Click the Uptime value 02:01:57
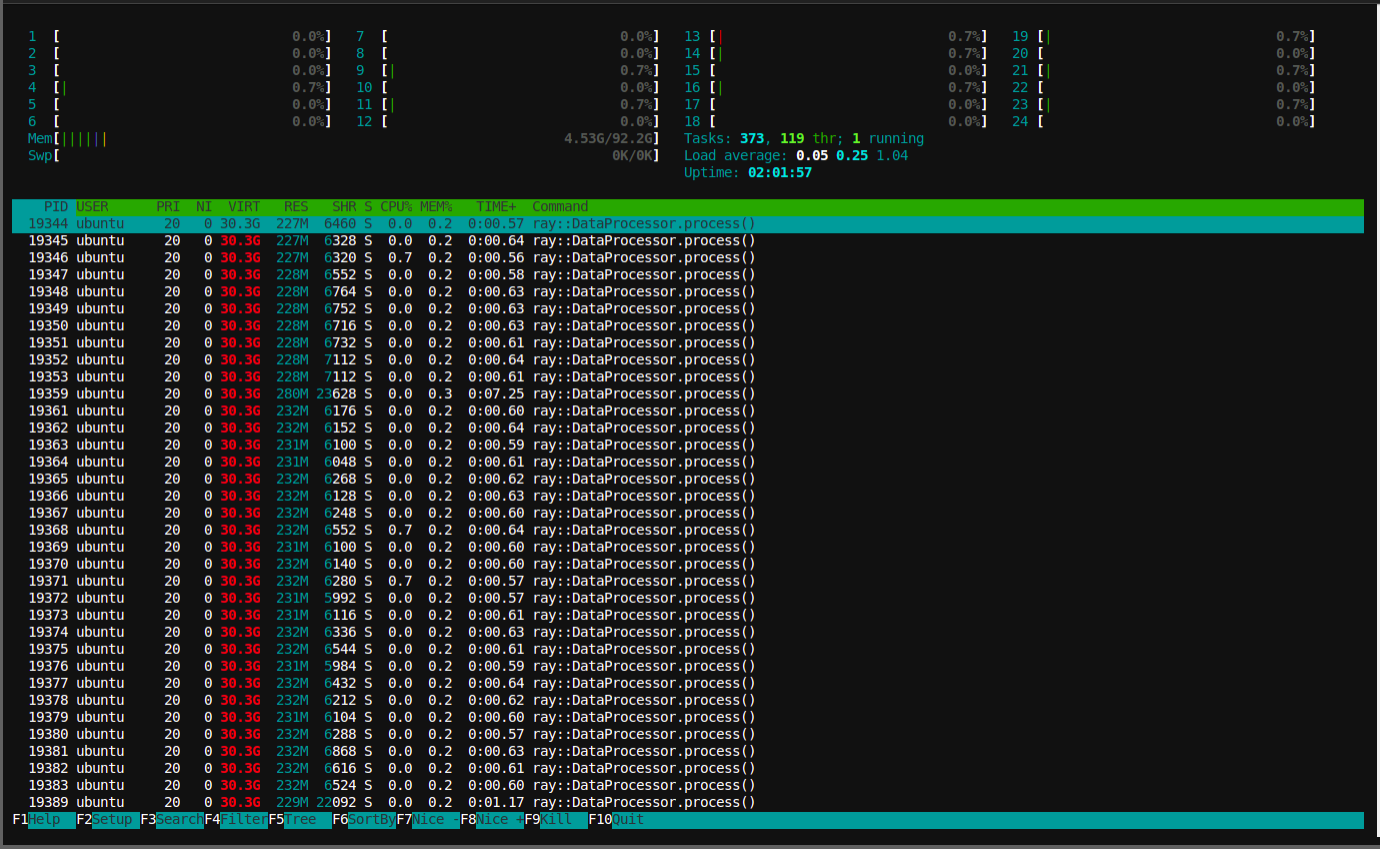The image size is (1380, 849). tap(780, 173)
